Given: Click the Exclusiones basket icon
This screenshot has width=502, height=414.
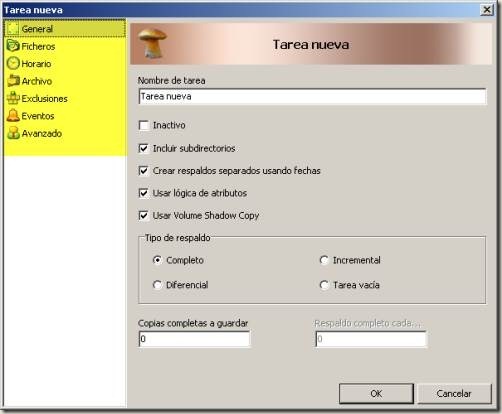Looking at the screenshot, I should pyautogui.click(x=13, y=98).
